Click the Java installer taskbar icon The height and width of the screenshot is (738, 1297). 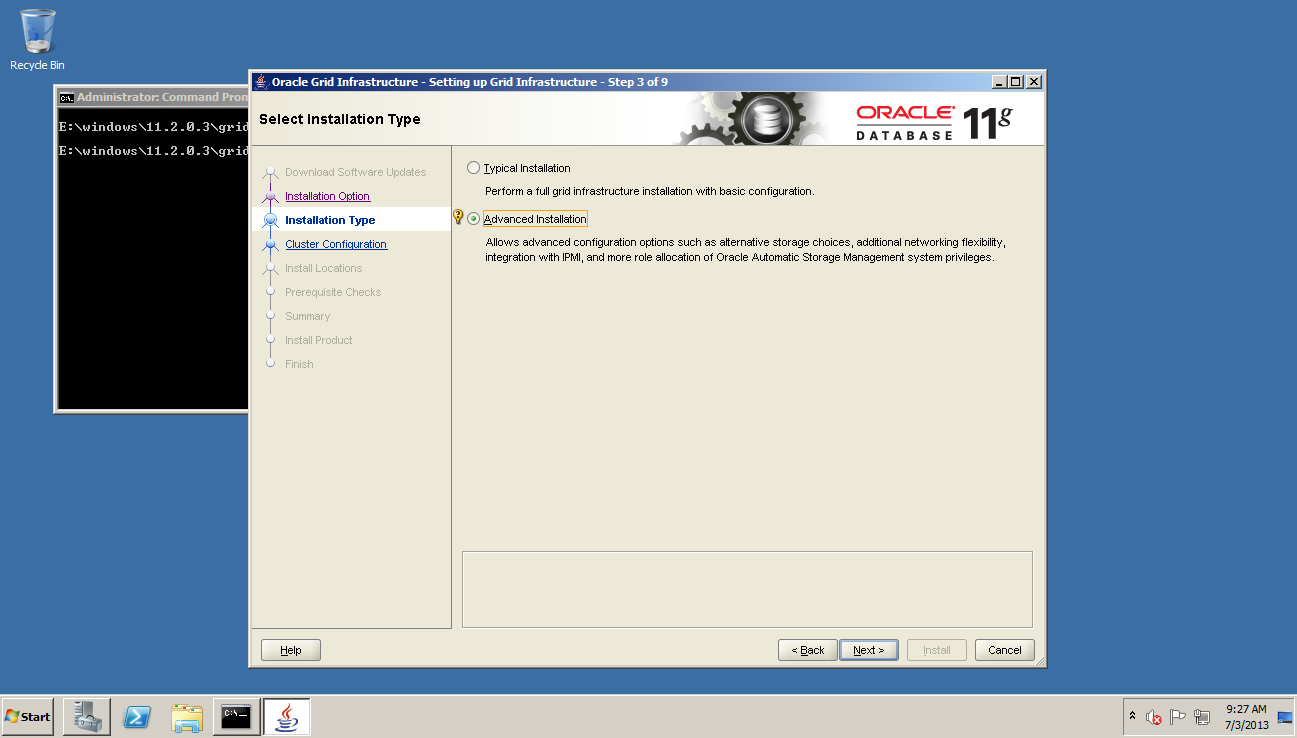coord(286,717)
